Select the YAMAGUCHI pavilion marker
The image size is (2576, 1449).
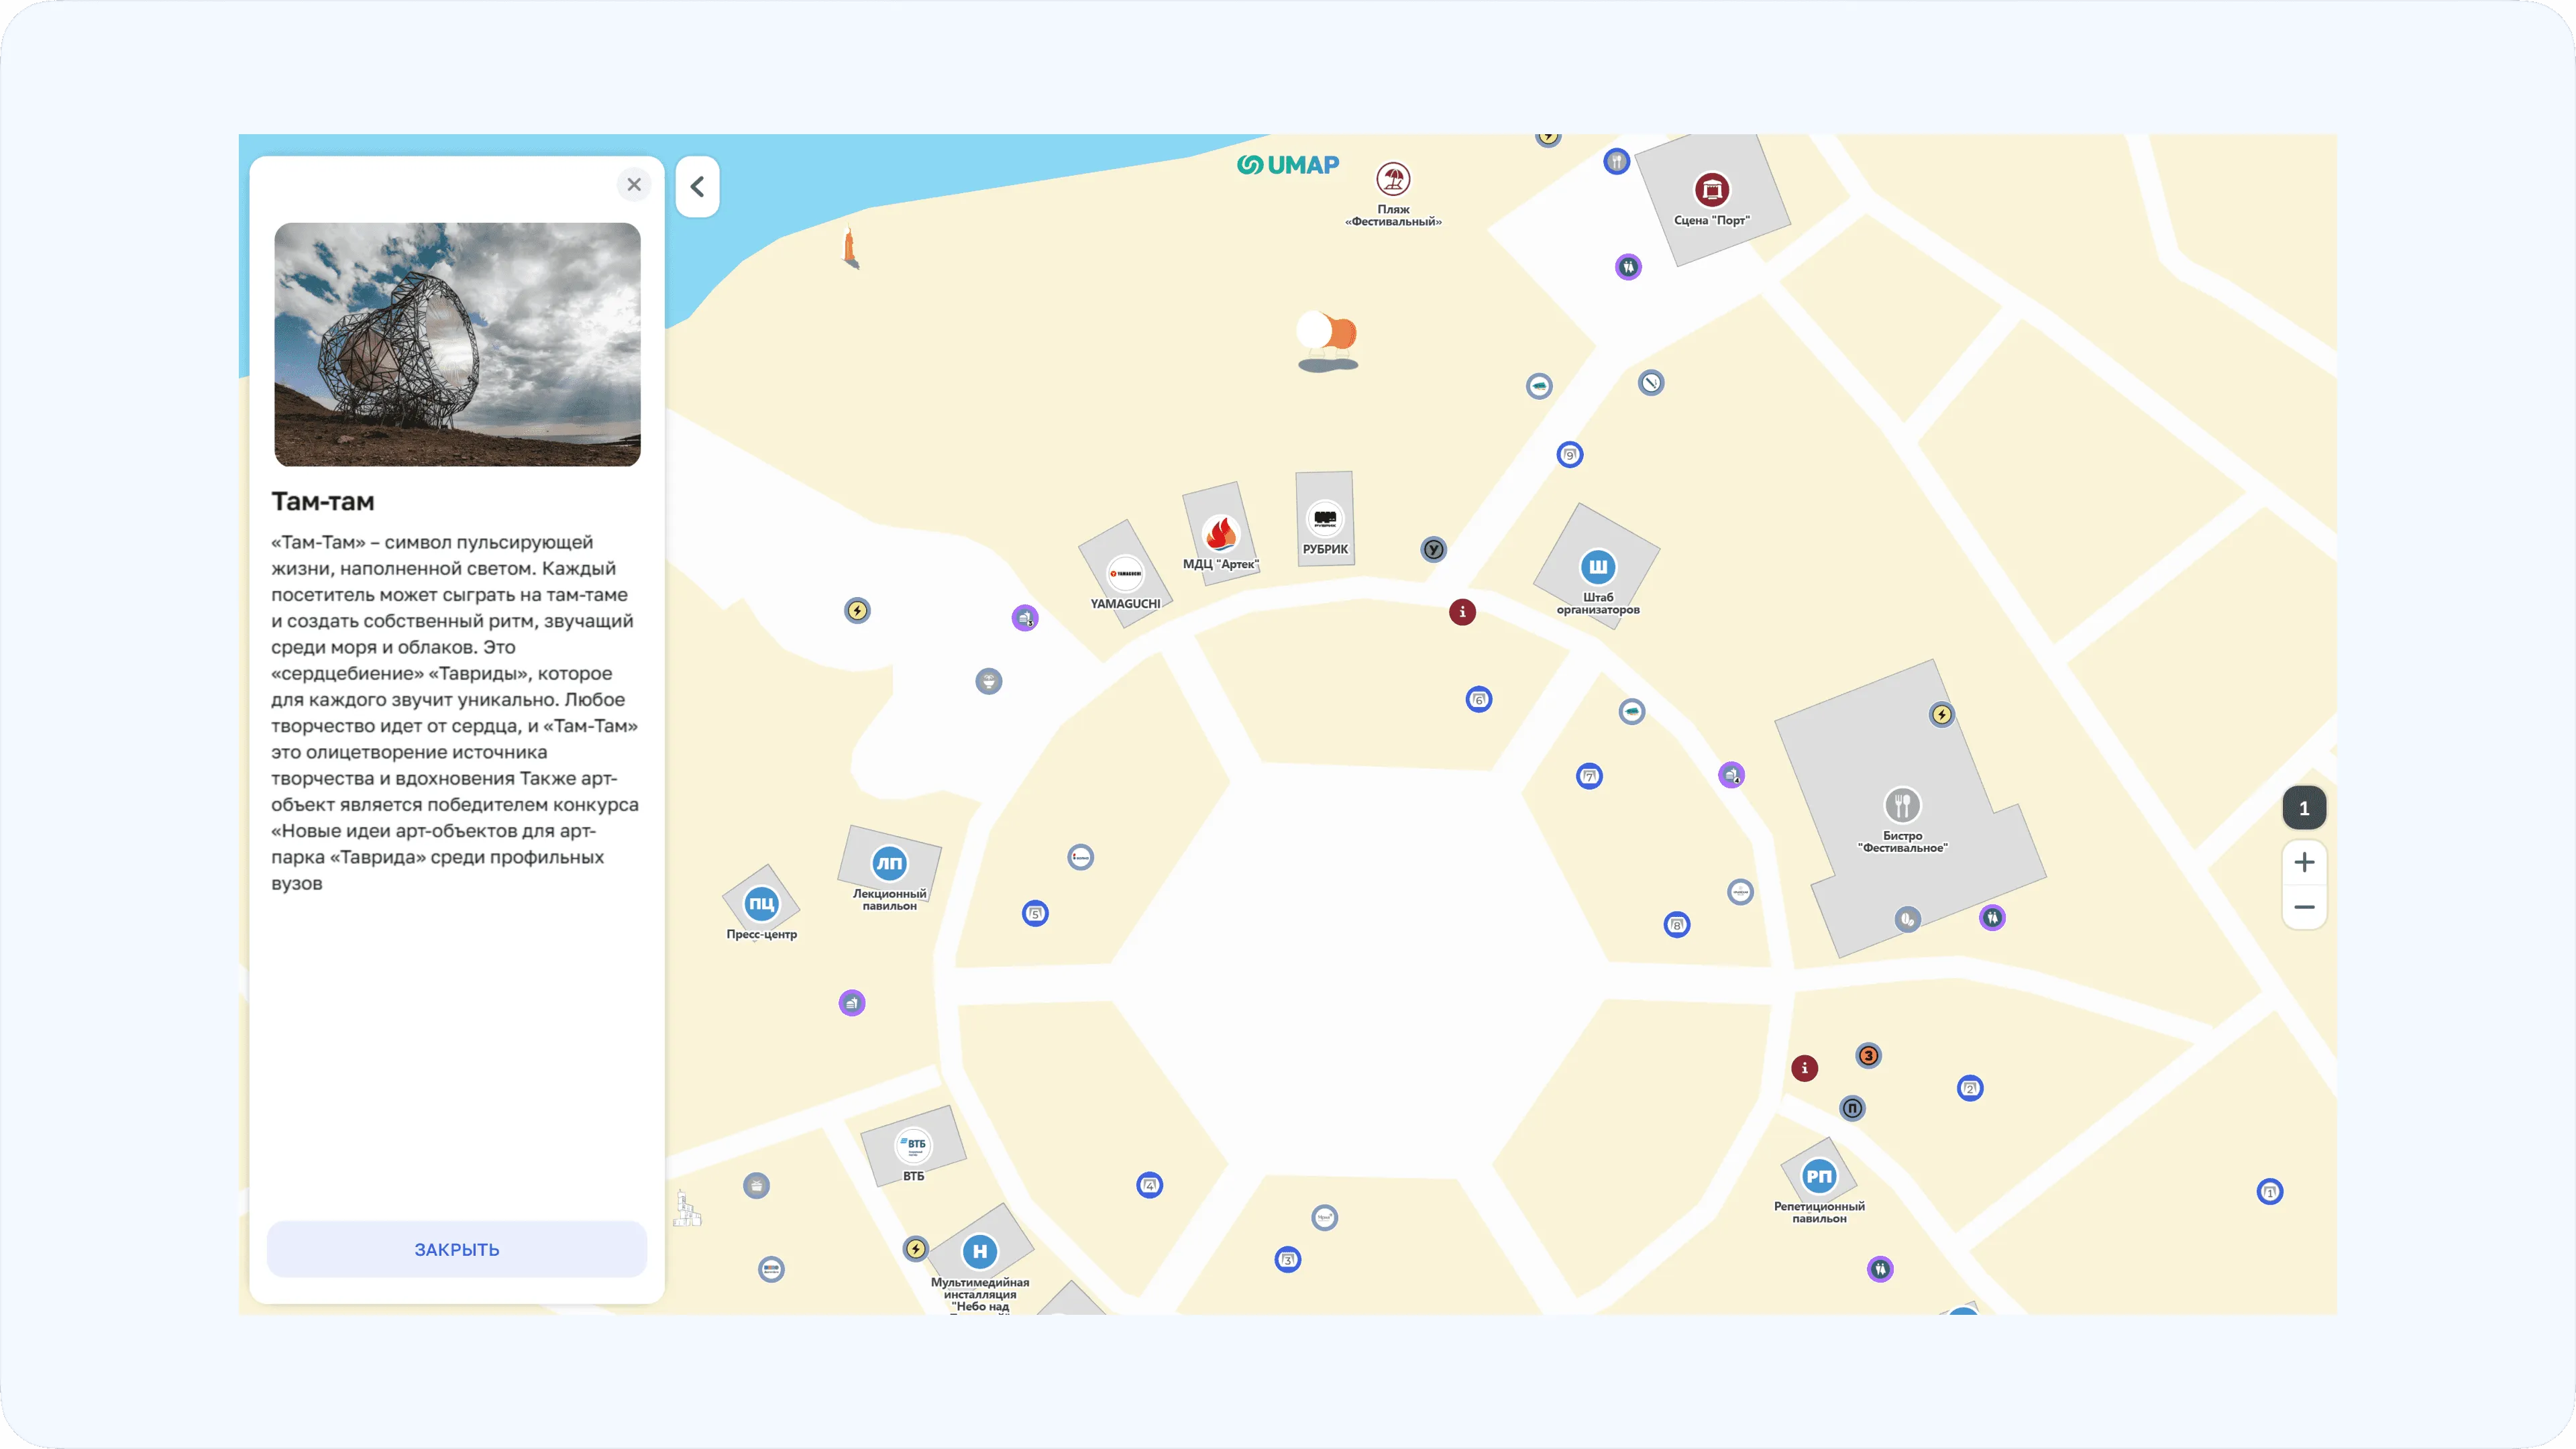(1125, 573)
